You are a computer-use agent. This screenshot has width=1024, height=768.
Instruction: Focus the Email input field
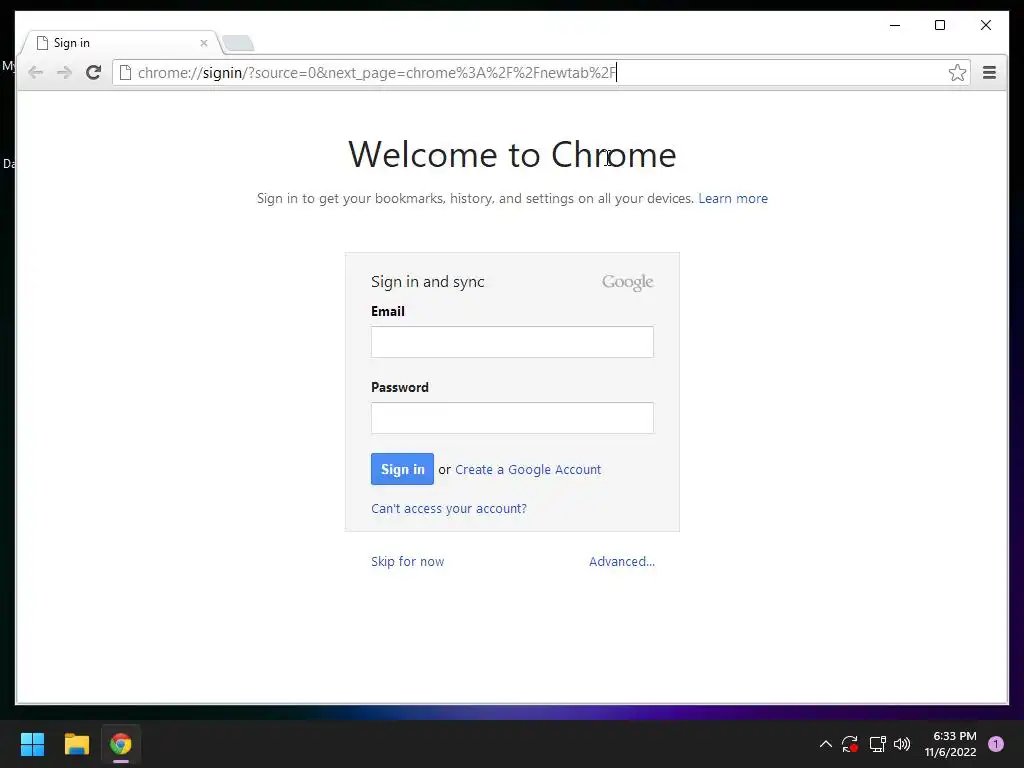click(512, 342)
